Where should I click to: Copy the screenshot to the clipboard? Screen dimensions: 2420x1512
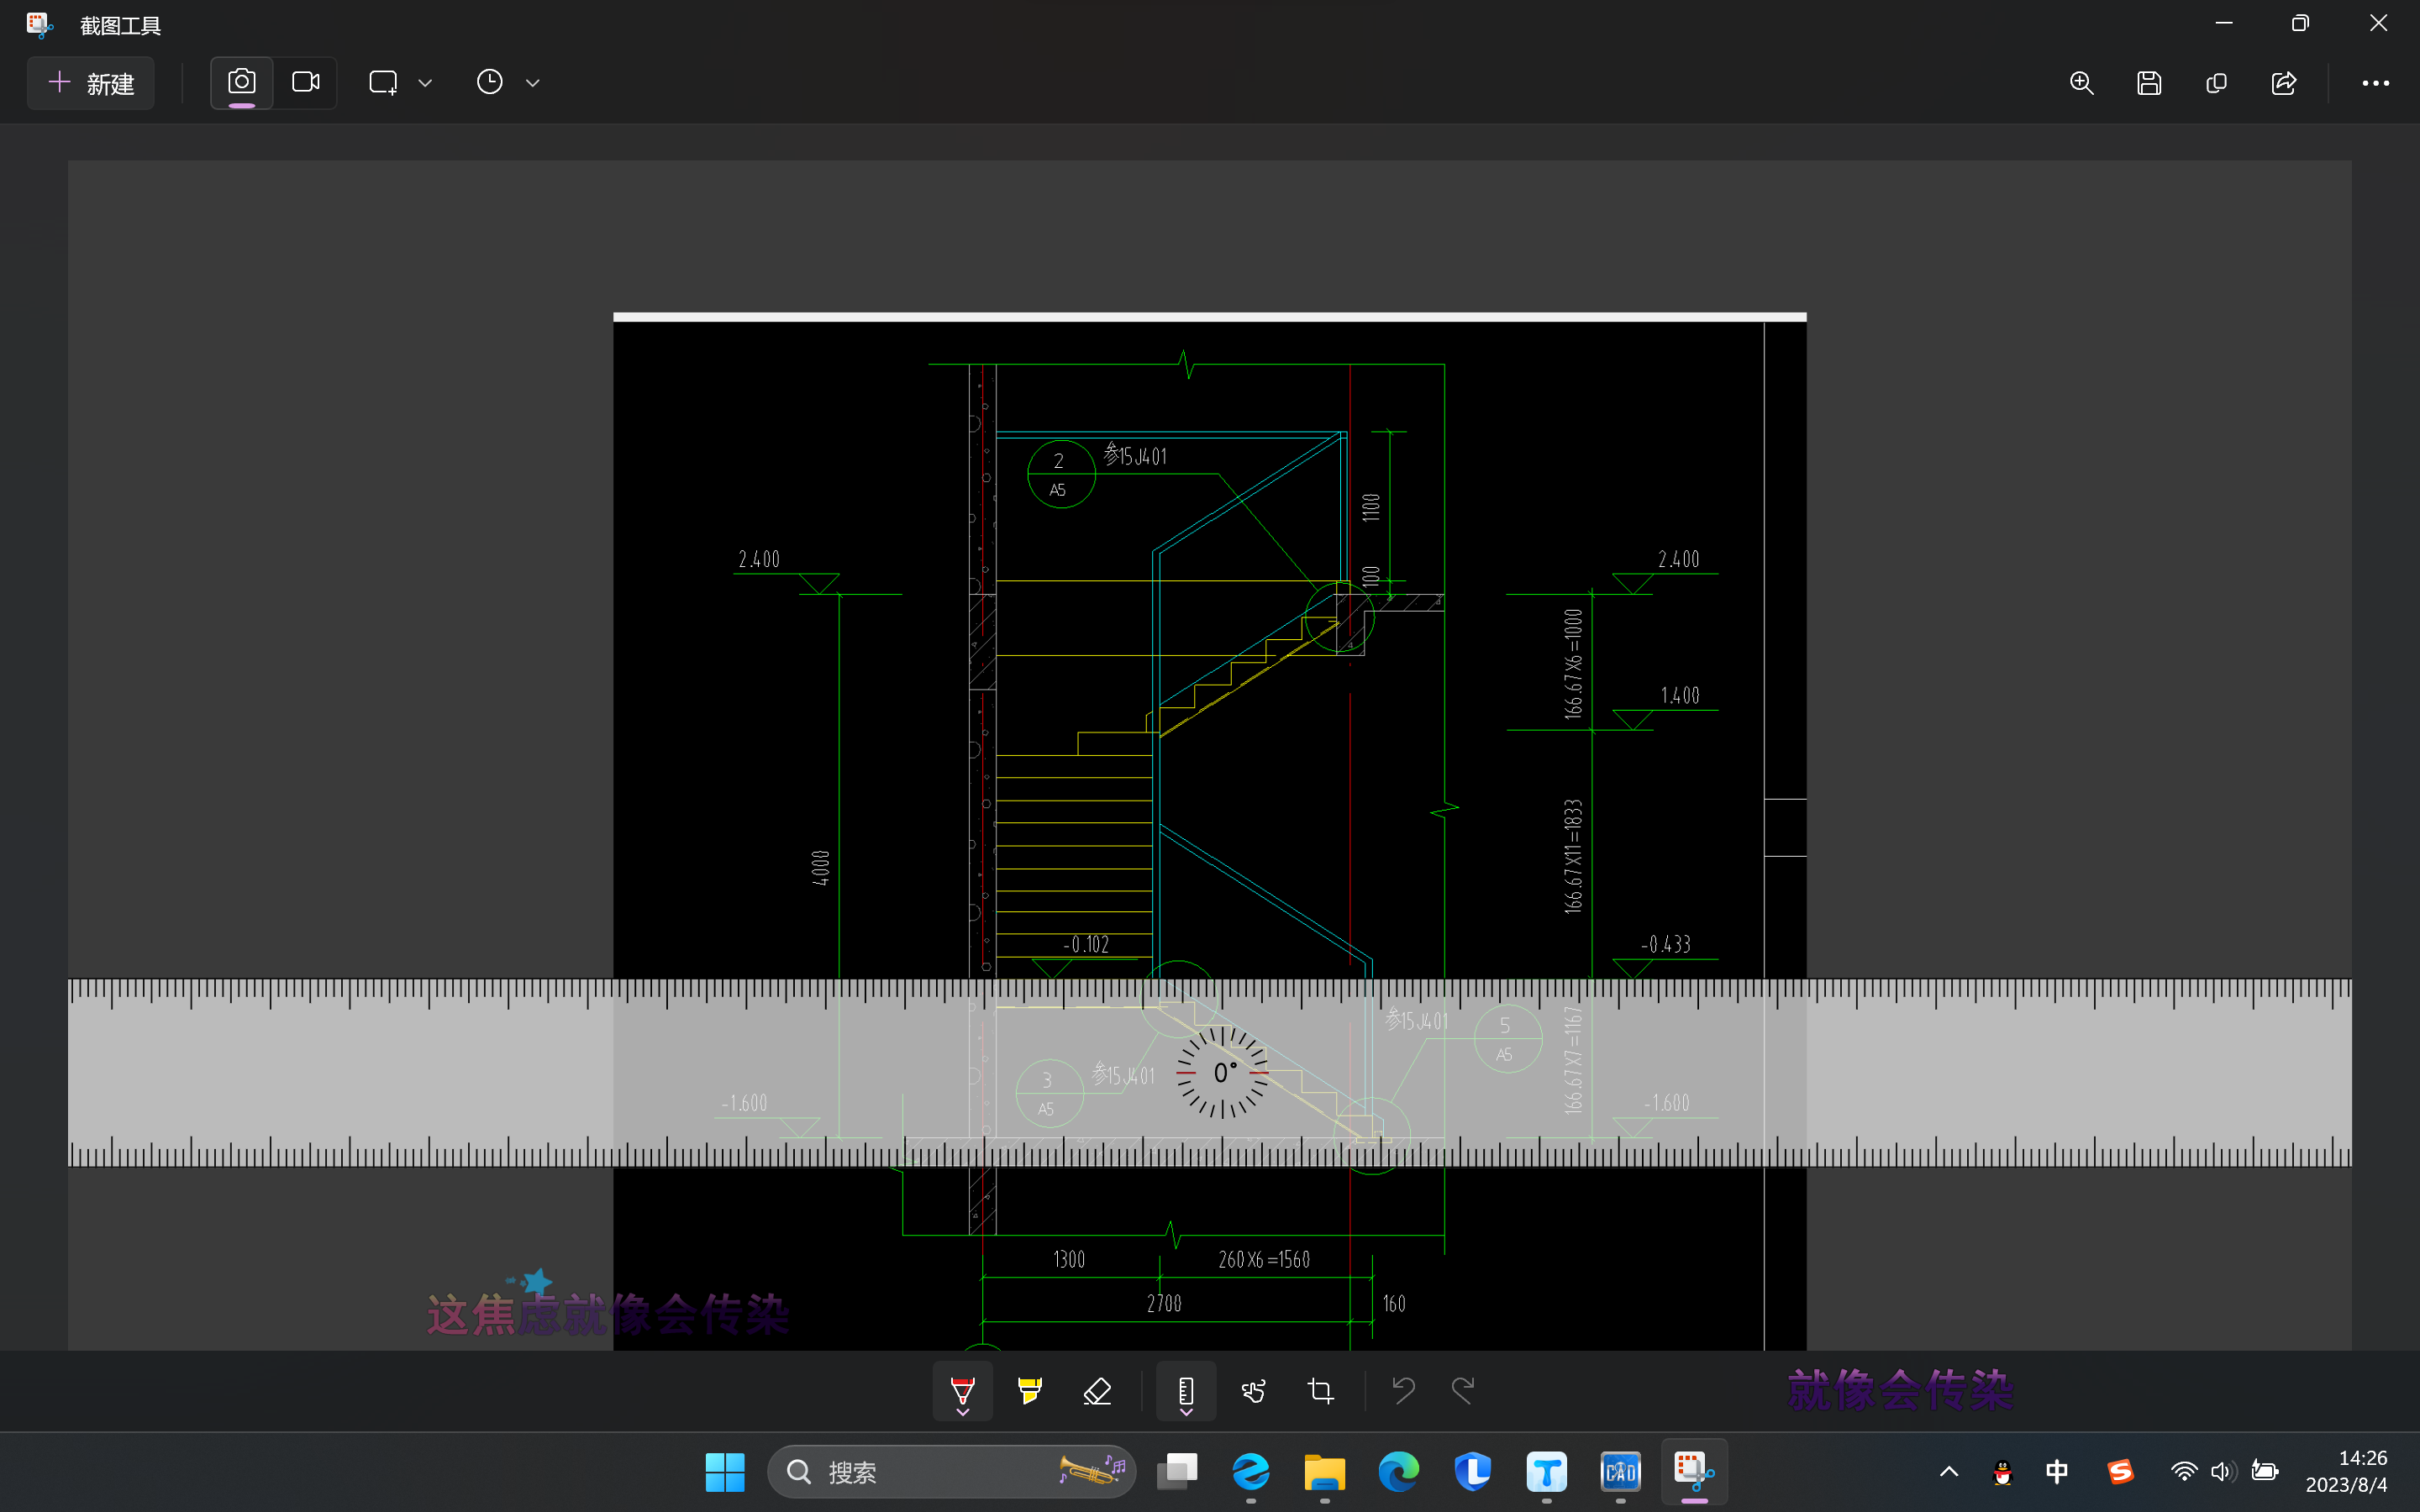coord(2216,83)
